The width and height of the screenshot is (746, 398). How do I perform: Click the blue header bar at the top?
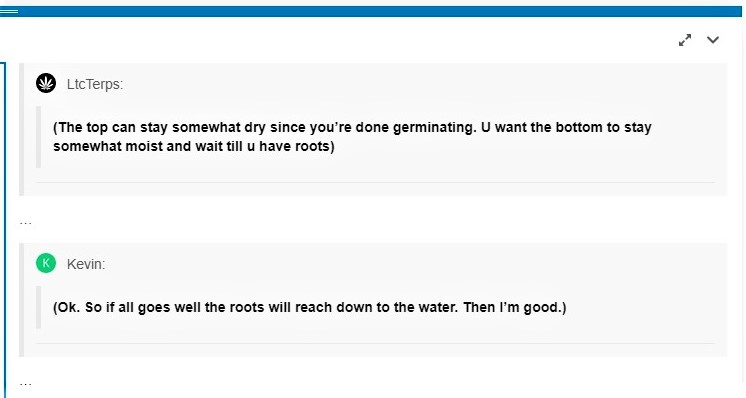(371, 11)
